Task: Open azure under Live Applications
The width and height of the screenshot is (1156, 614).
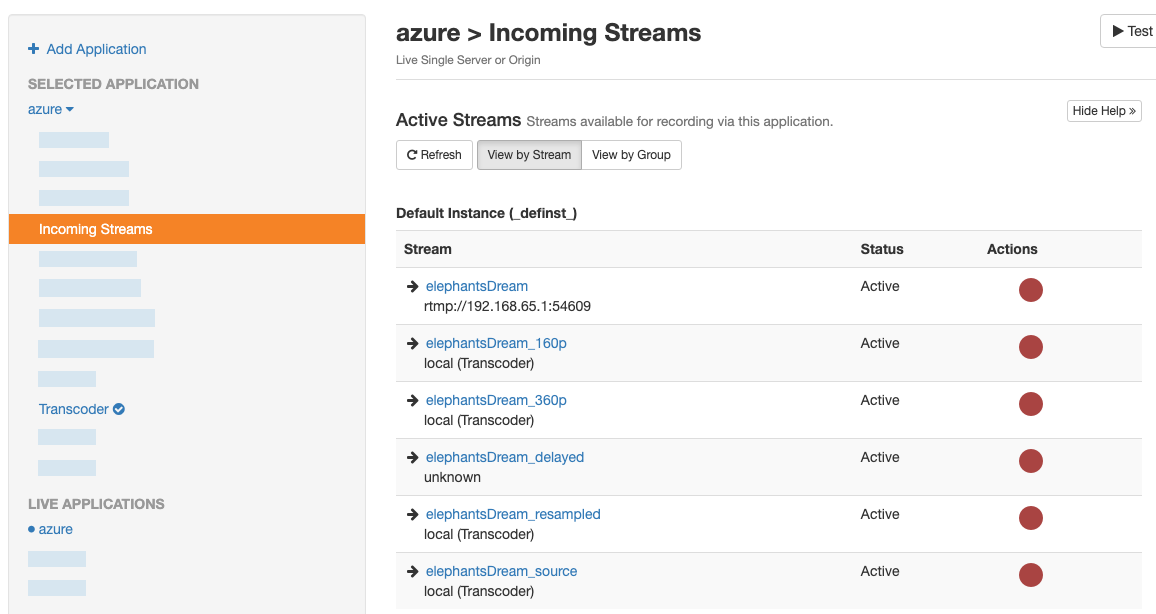Action: click(x=56, y=529)
